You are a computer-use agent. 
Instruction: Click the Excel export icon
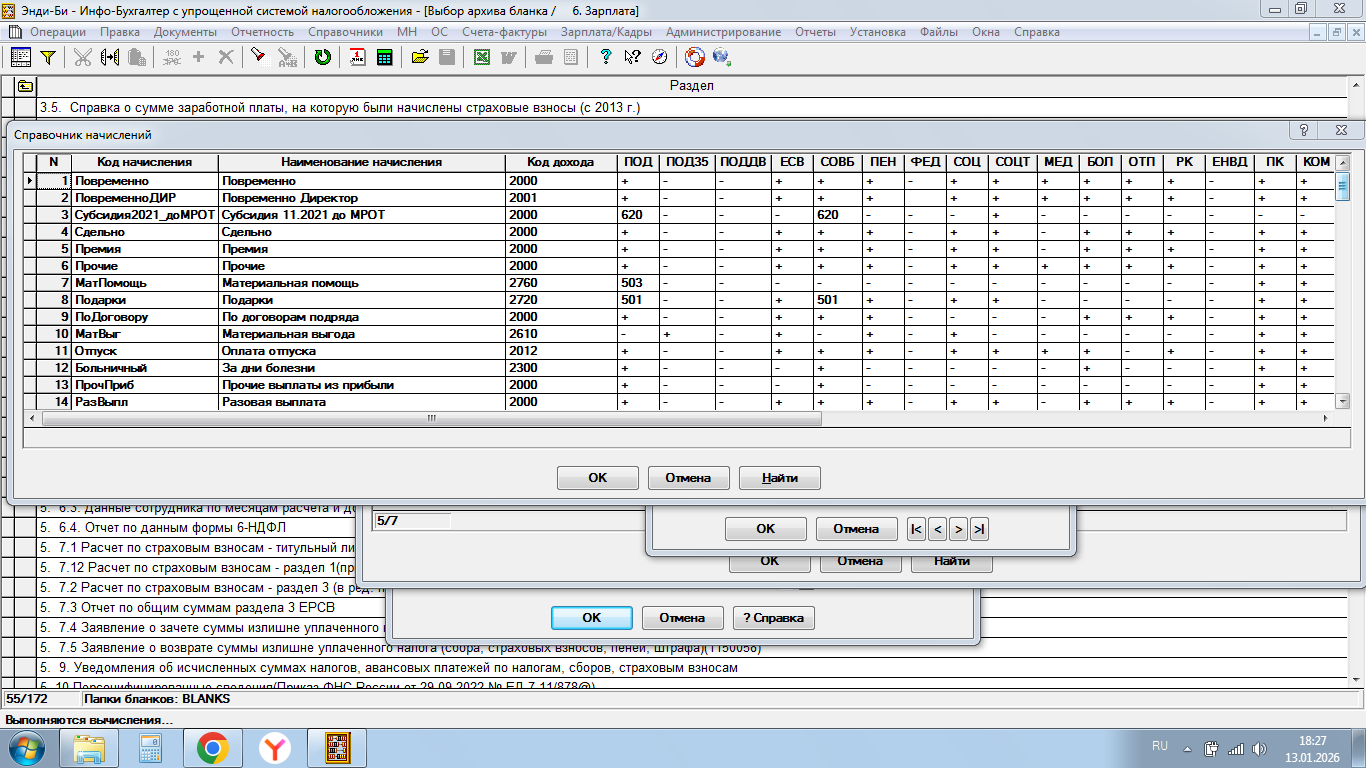point(481,57)
